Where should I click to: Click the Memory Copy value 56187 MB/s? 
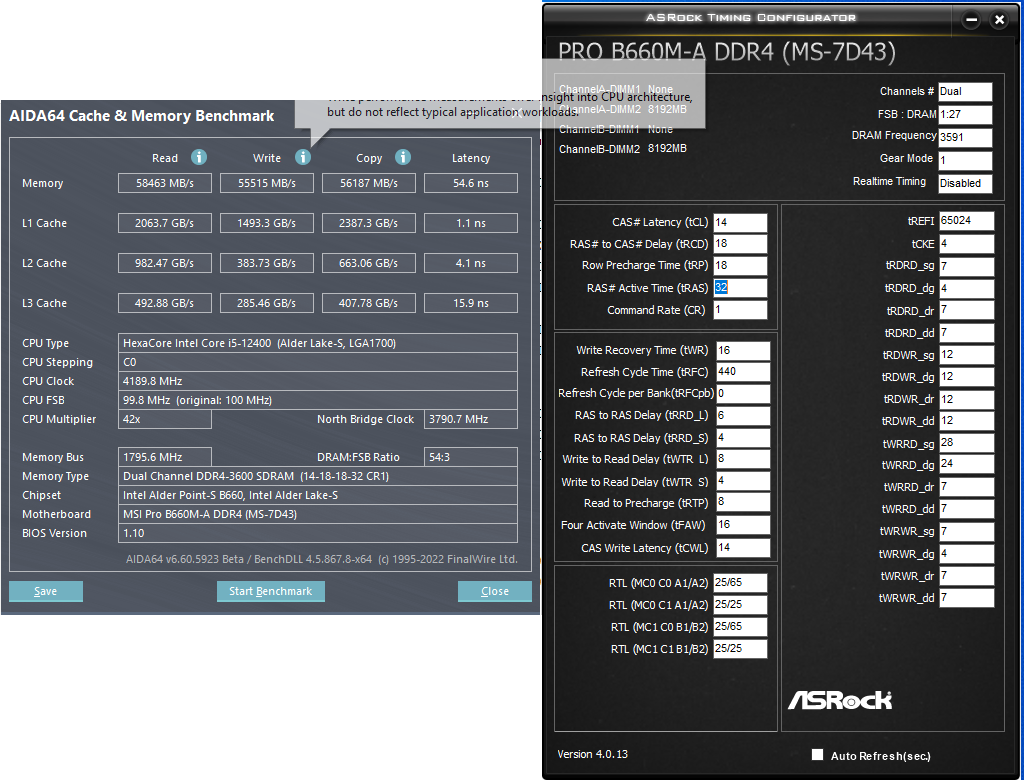[368, 184]
